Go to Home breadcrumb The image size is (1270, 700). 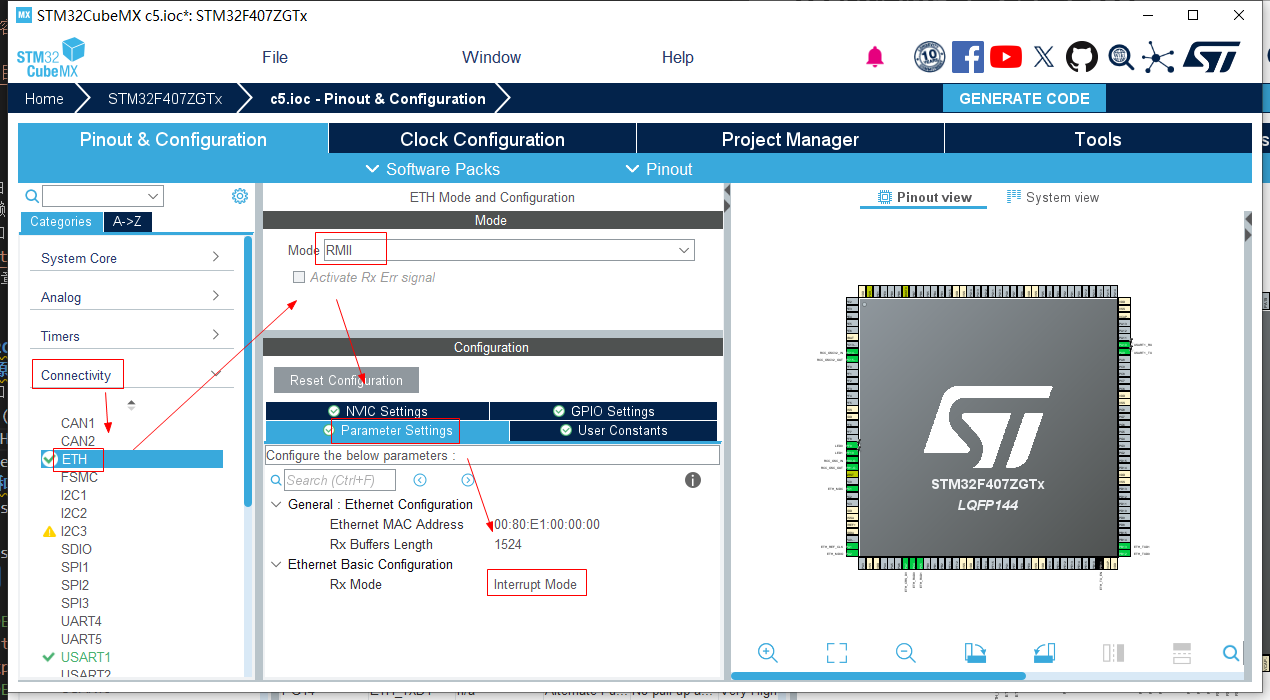tap(44, 98)
